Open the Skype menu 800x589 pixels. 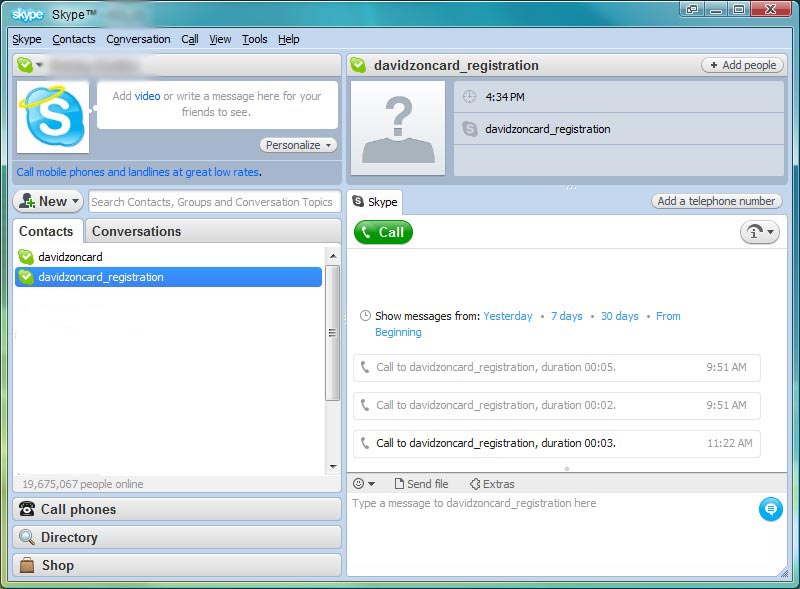[27, 39]
